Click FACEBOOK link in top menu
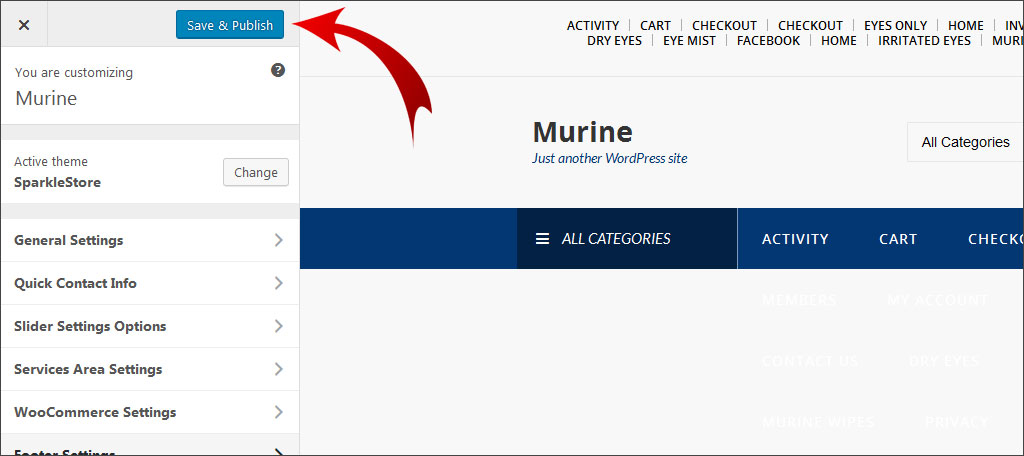This screenshot has height=456, width=1024. pyautogui.click(x=768, y=41)
